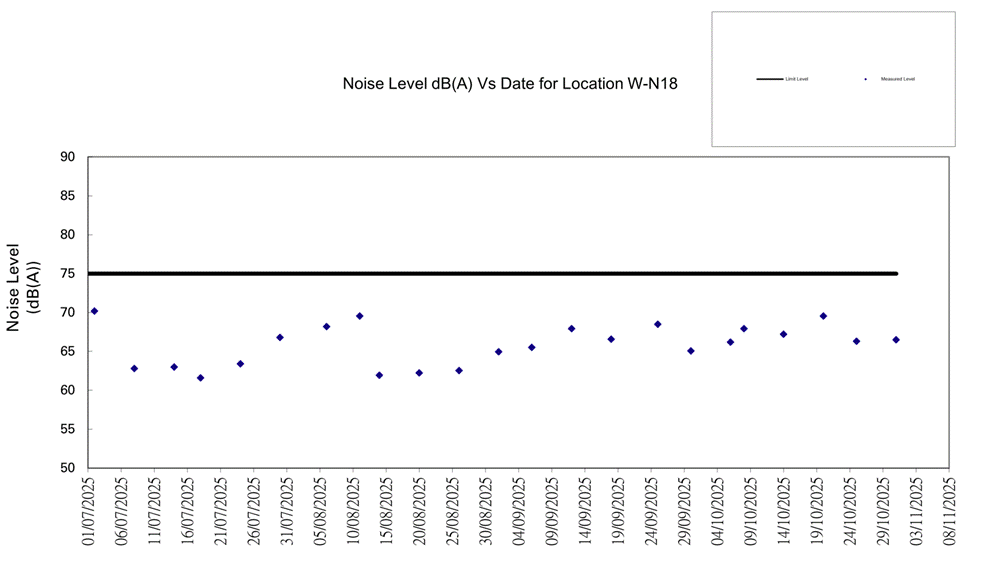This screenshot has height=585, width=984.
Task: Select the Measured Level legend entry
Action: (x=892, y=79)
